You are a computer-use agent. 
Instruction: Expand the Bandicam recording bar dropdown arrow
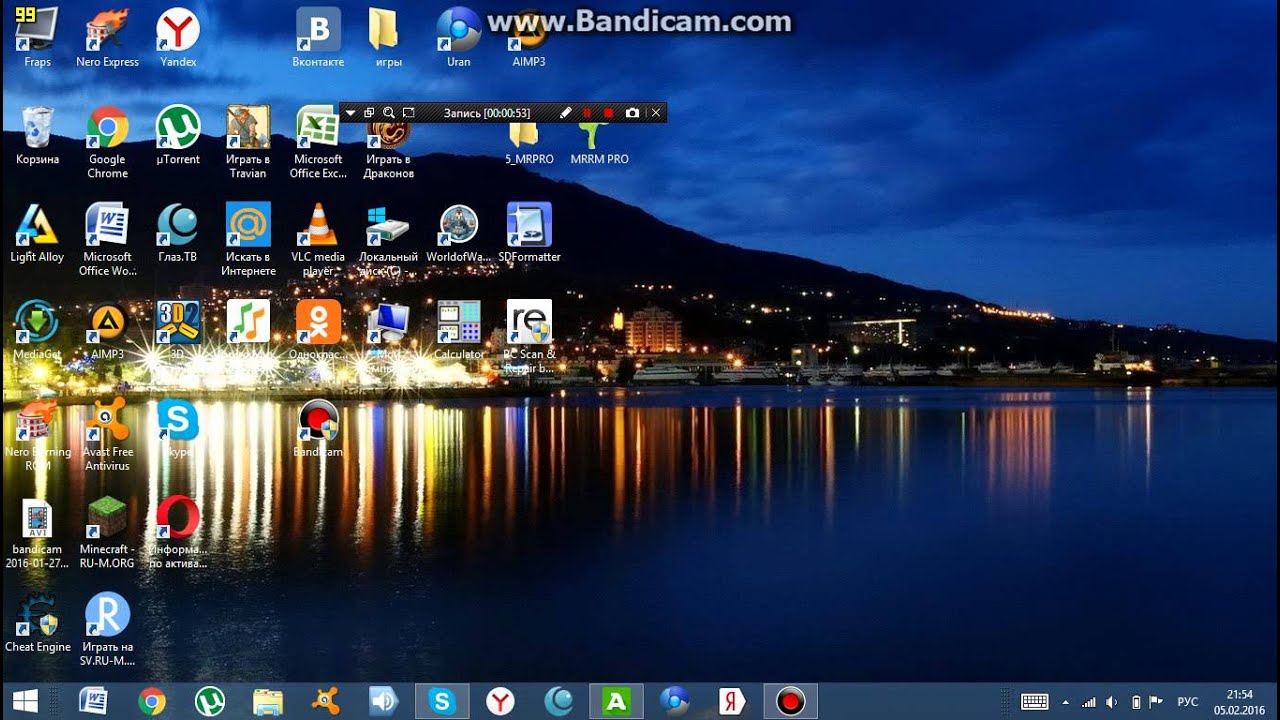(350, 113)
